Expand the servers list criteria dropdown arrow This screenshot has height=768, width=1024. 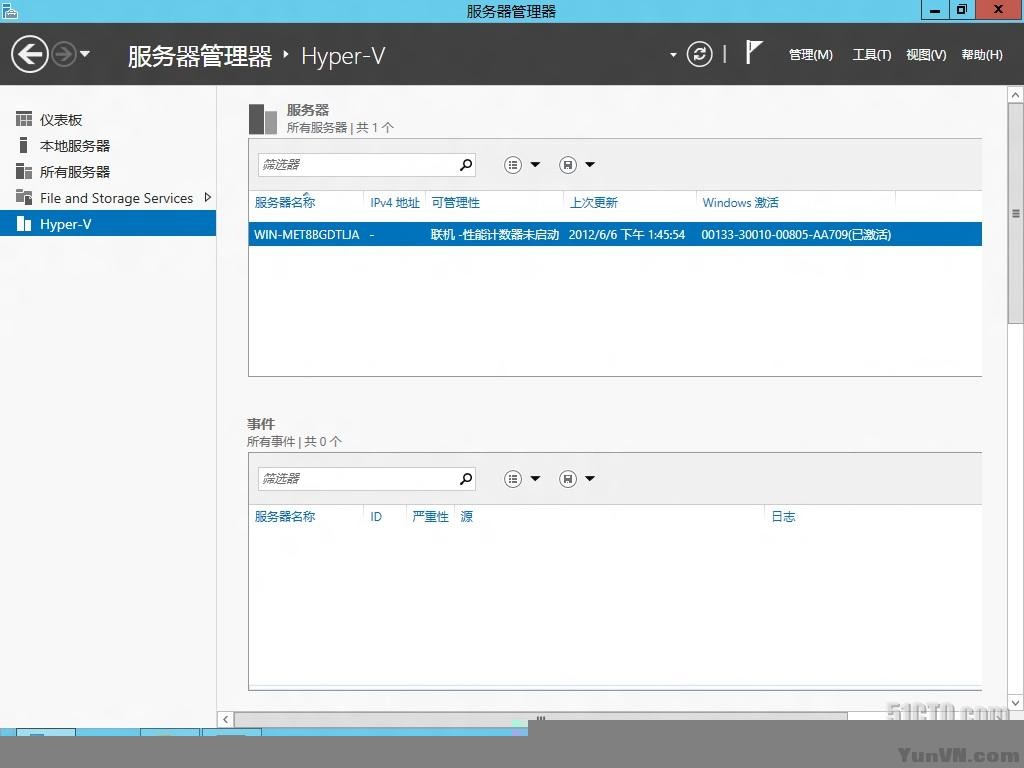click(536, 165)
